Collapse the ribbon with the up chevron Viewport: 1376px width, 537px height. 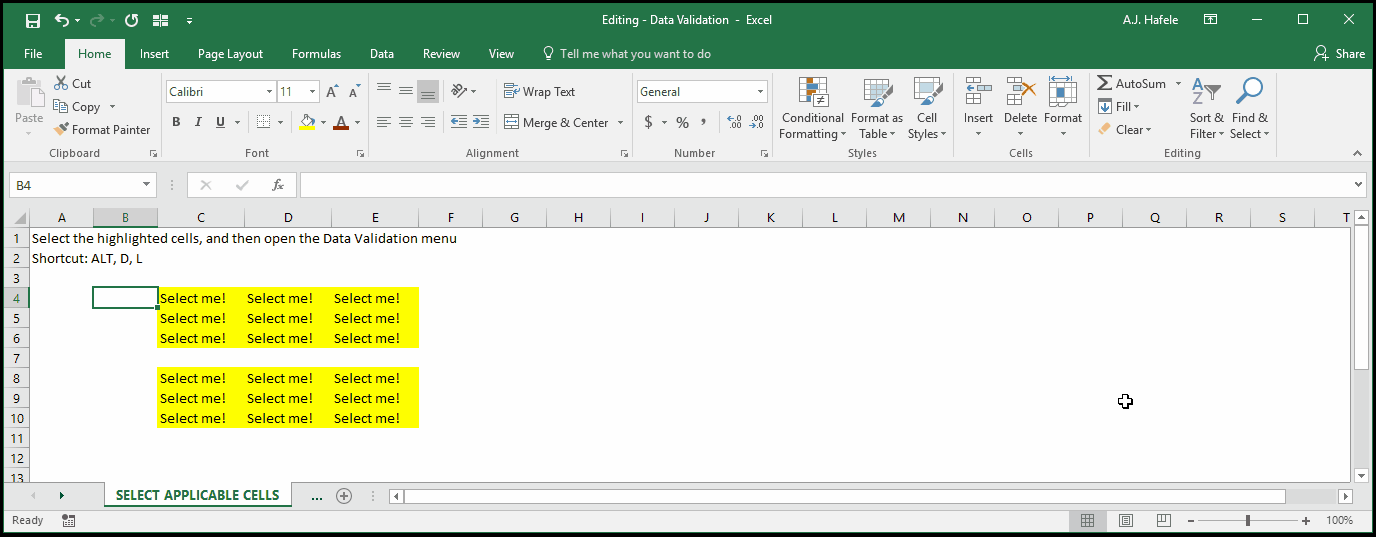(x=1357, y=153)
